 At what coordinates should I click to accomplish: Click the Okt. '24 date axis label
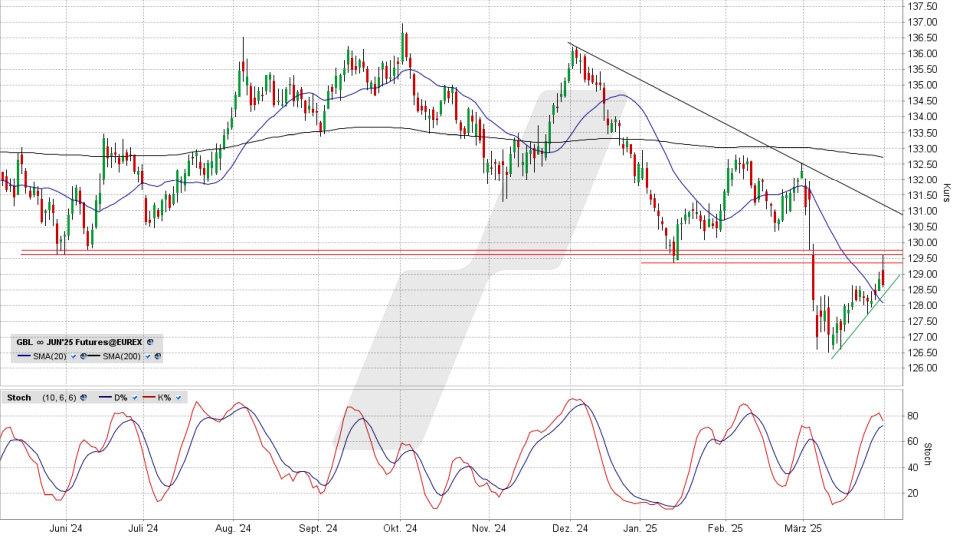click(400, 529)
